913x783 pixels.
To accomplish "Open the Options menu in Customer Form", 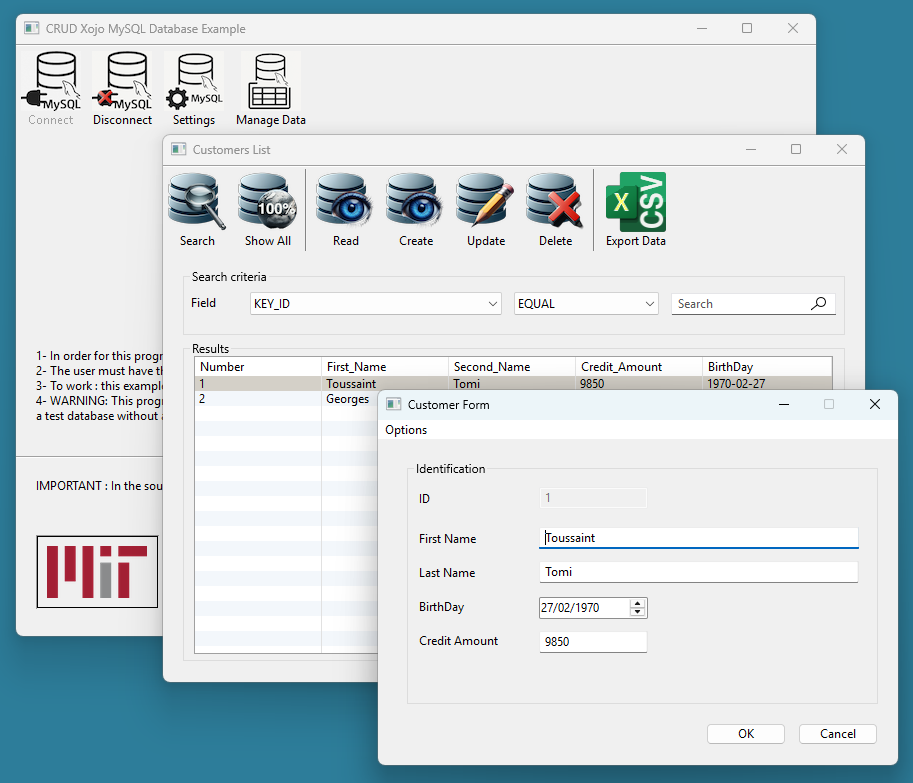I will 406,430.
